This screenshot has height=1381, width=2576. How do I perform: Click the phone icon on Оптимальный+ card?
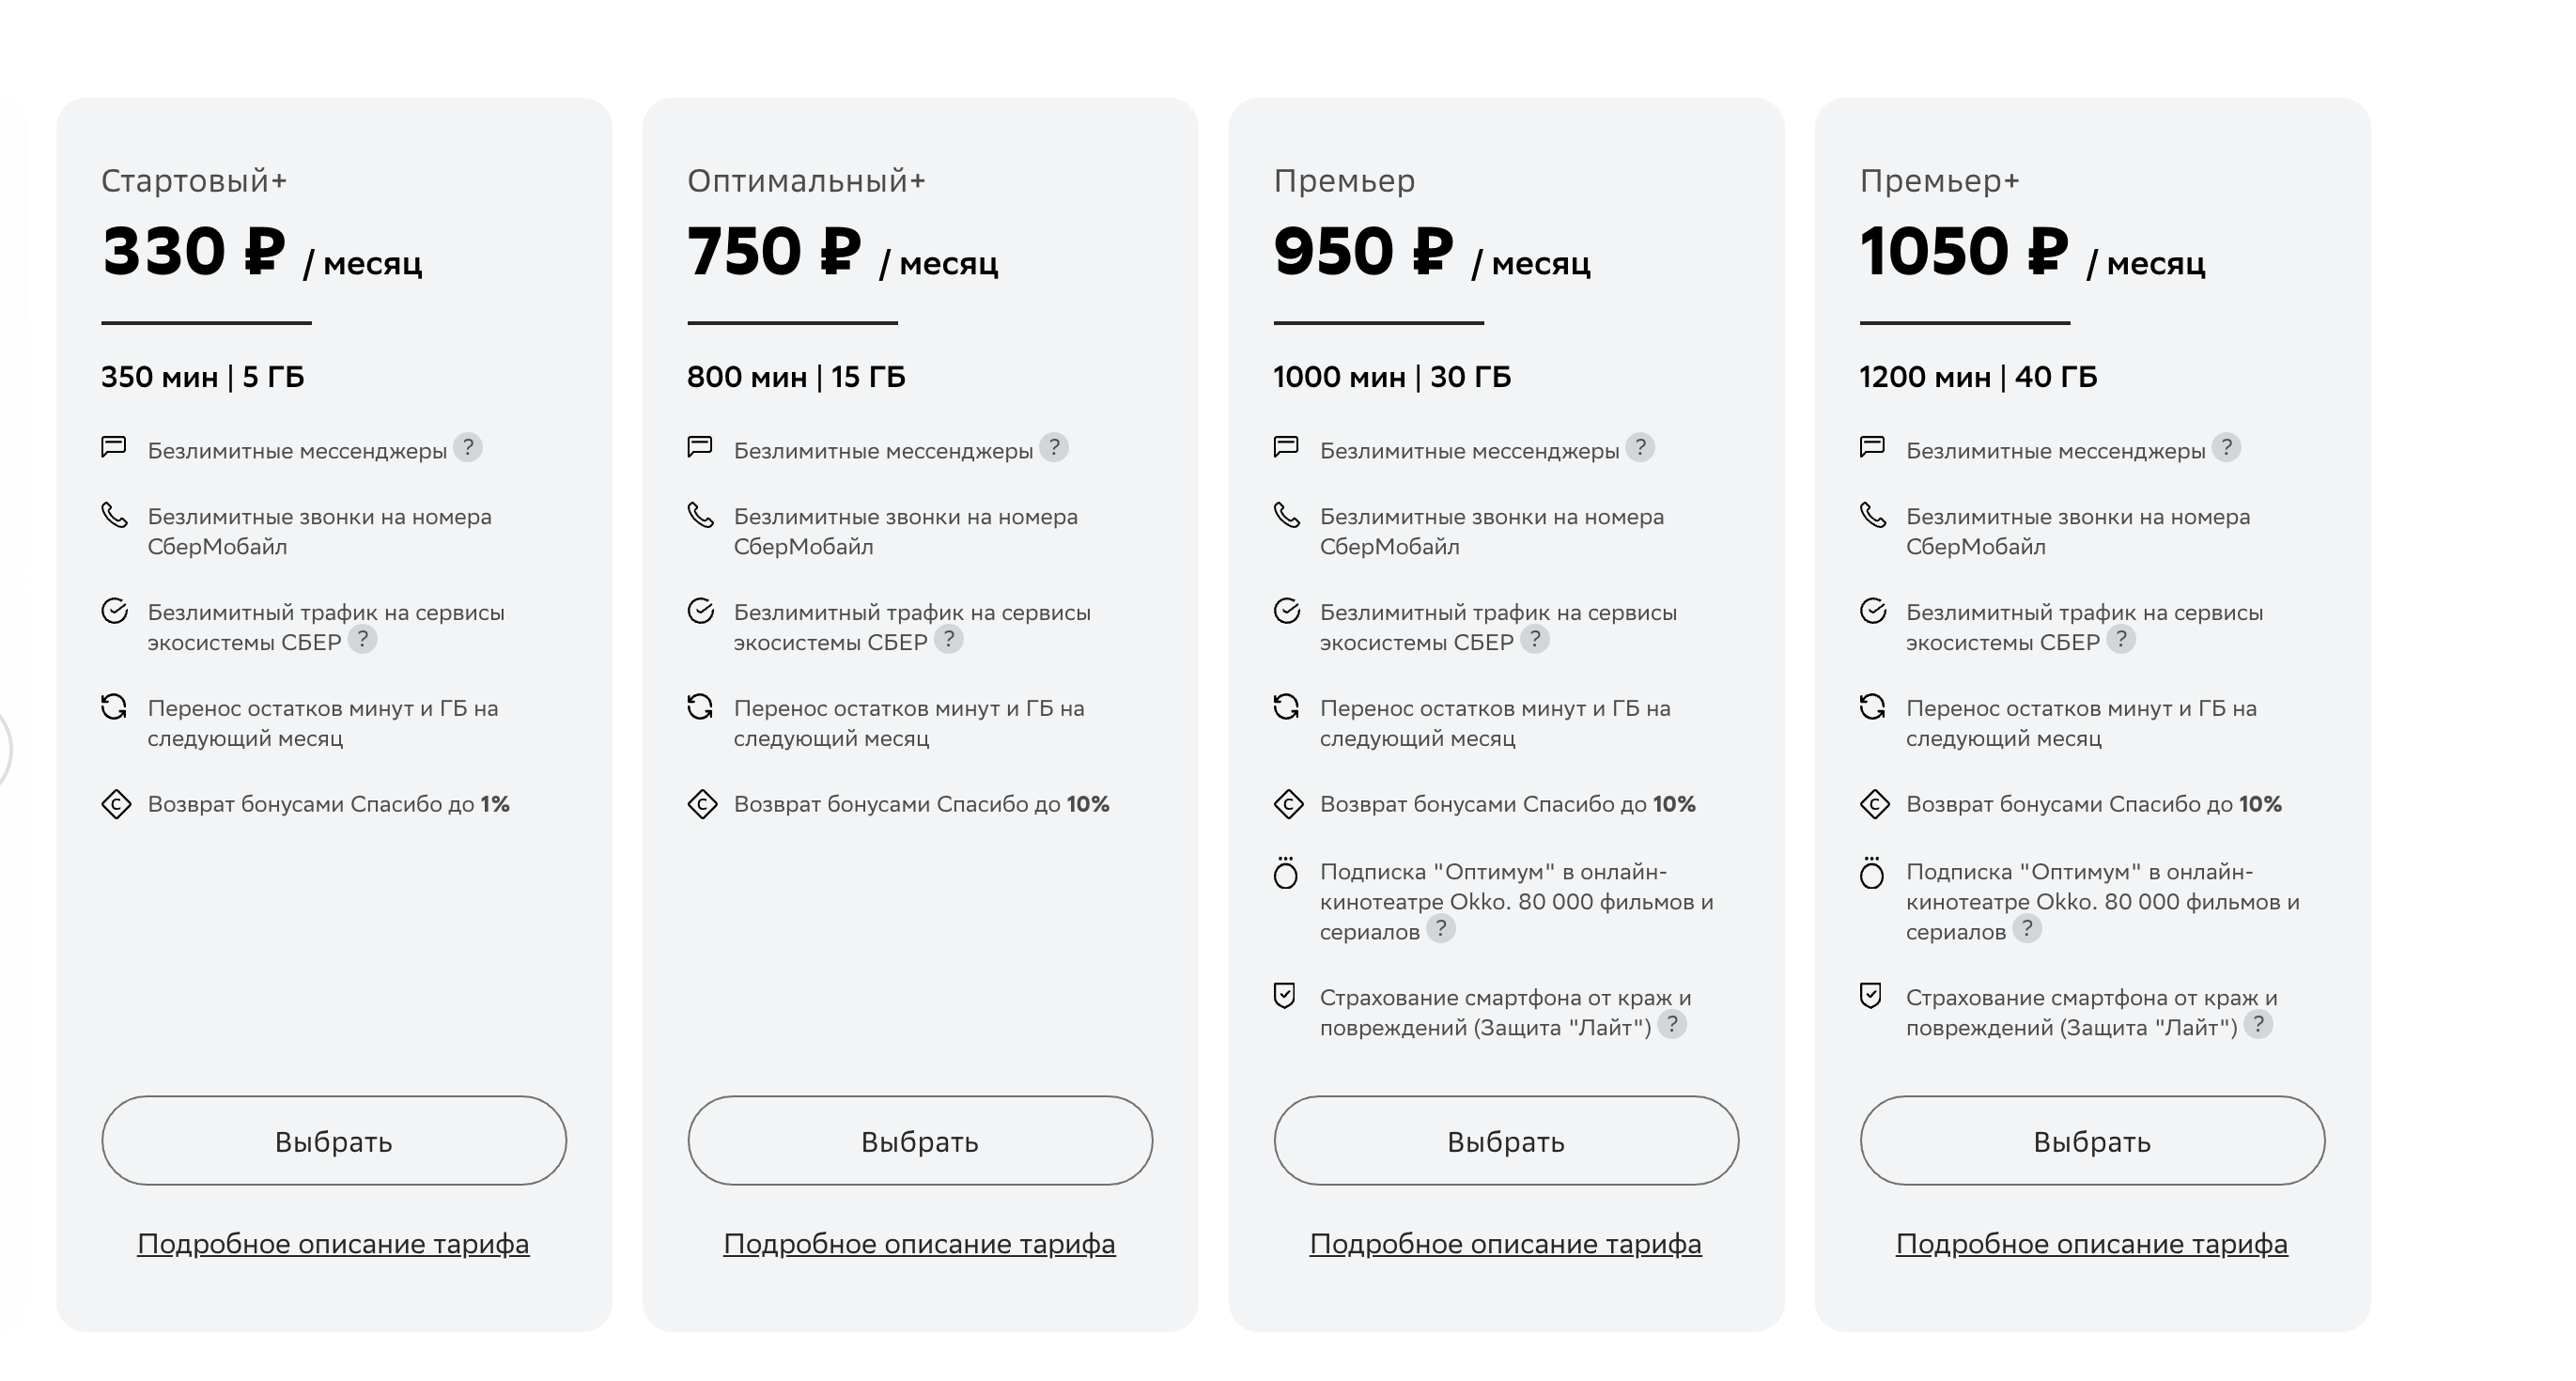pyautogui.click(x=701, y=518)
